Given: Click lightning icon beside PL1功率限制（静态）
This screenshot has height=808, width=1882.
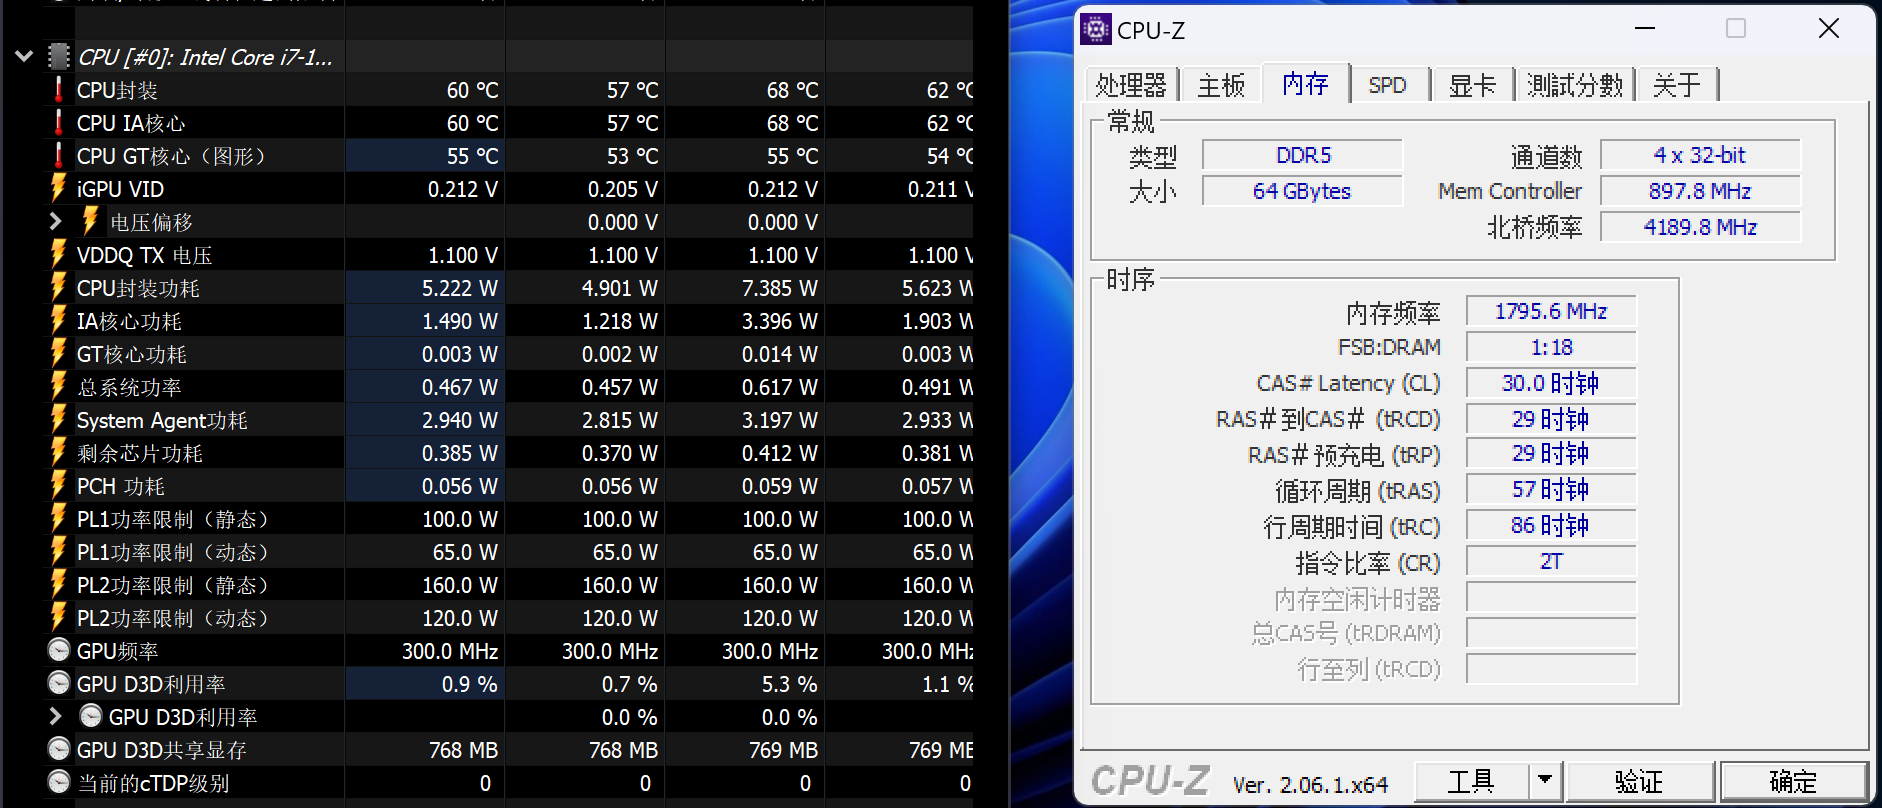Looking at the screenshot, I should [59, 519].
